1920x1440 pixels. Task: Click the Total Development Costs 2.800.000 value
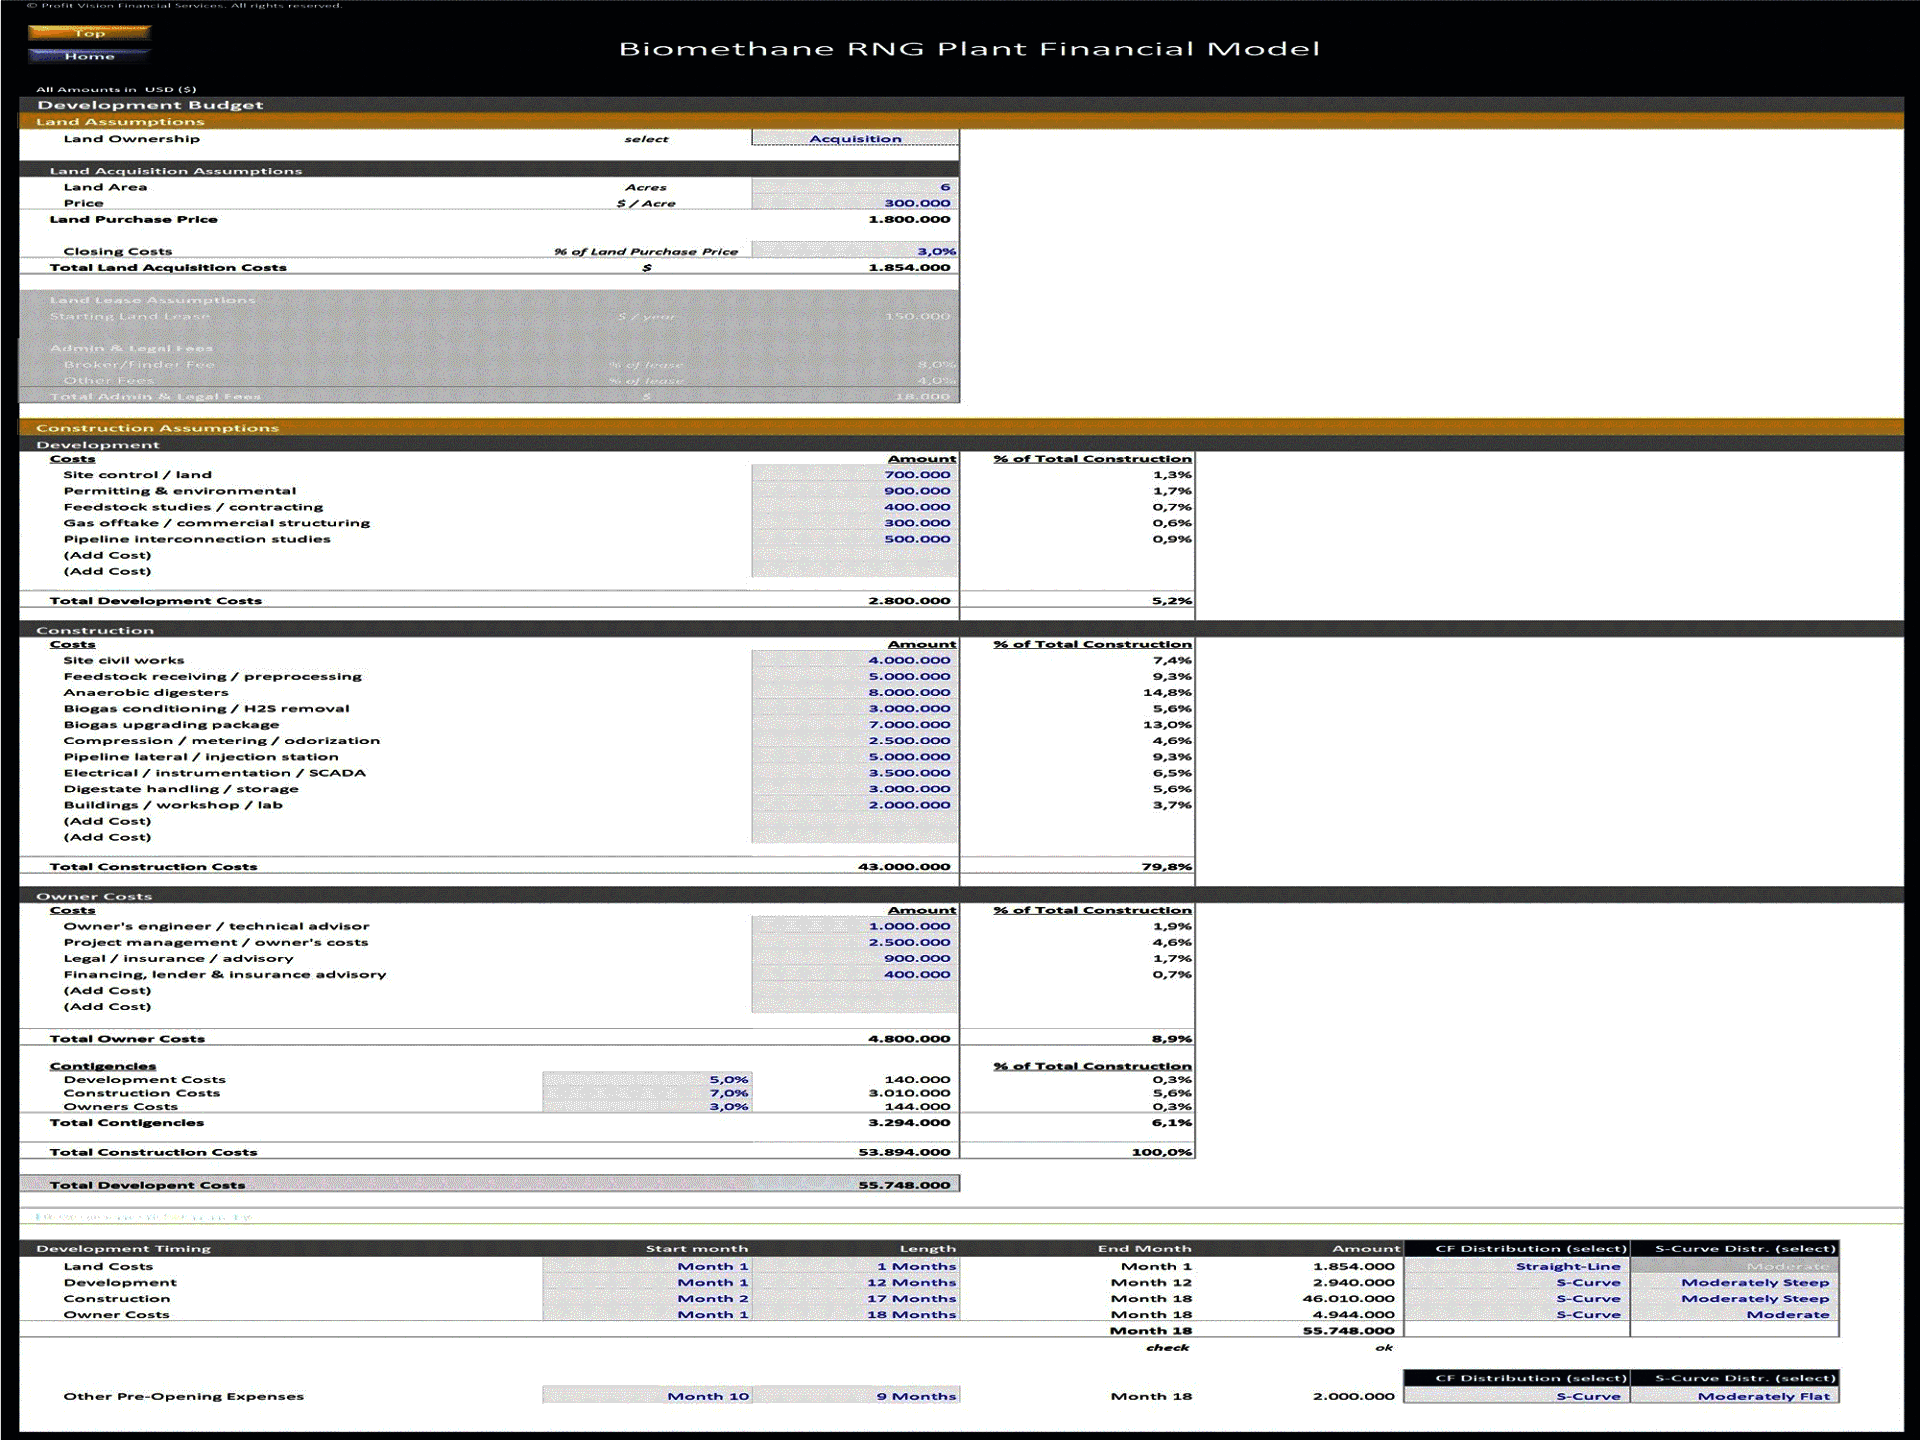[909, 601]
